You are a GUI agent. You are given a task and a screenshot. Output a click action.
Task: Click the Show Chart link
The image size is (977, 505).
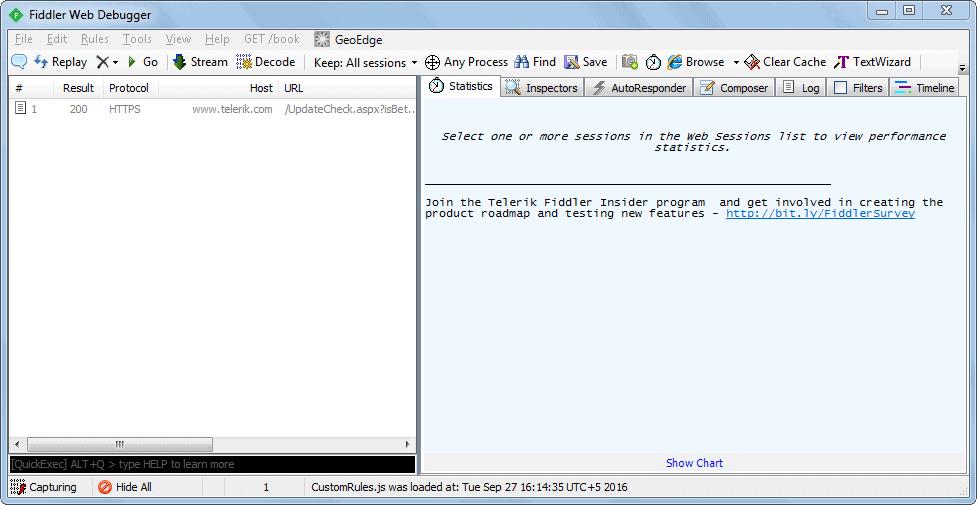coord(694,463)
